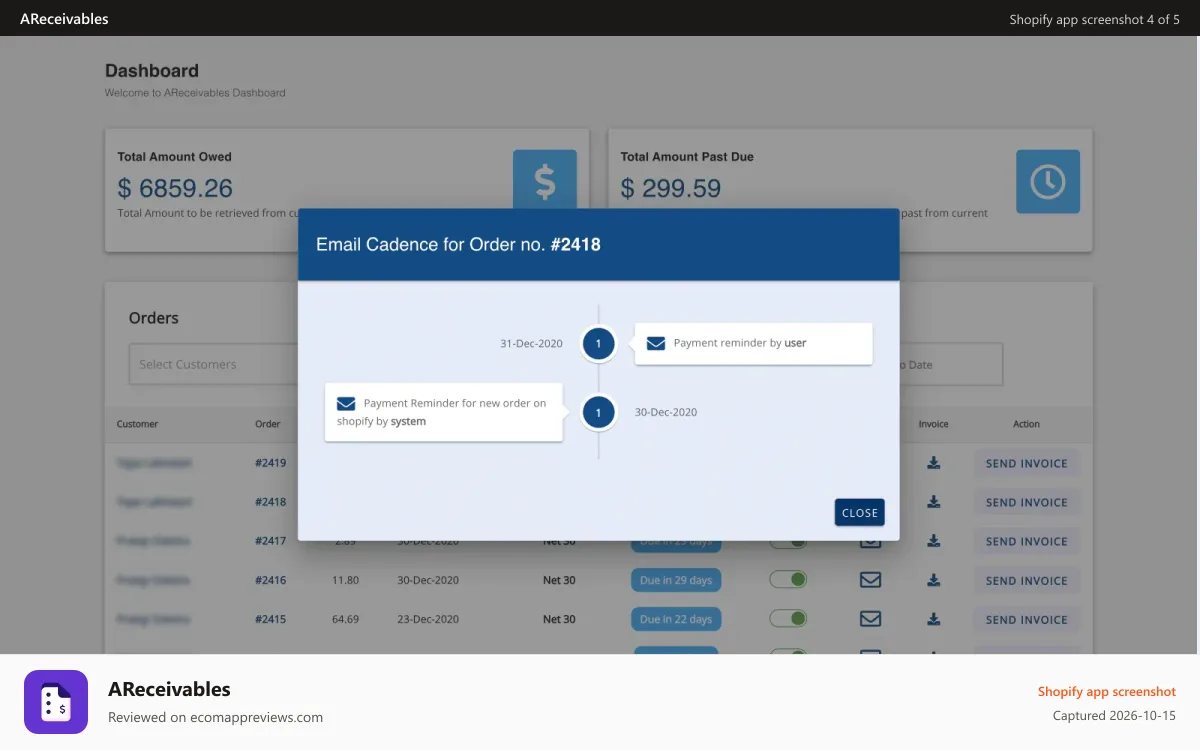Click the Payment reminder by user card
Image resolution: width=1200 pixels, height=750 pixels.
click(754, 343)
